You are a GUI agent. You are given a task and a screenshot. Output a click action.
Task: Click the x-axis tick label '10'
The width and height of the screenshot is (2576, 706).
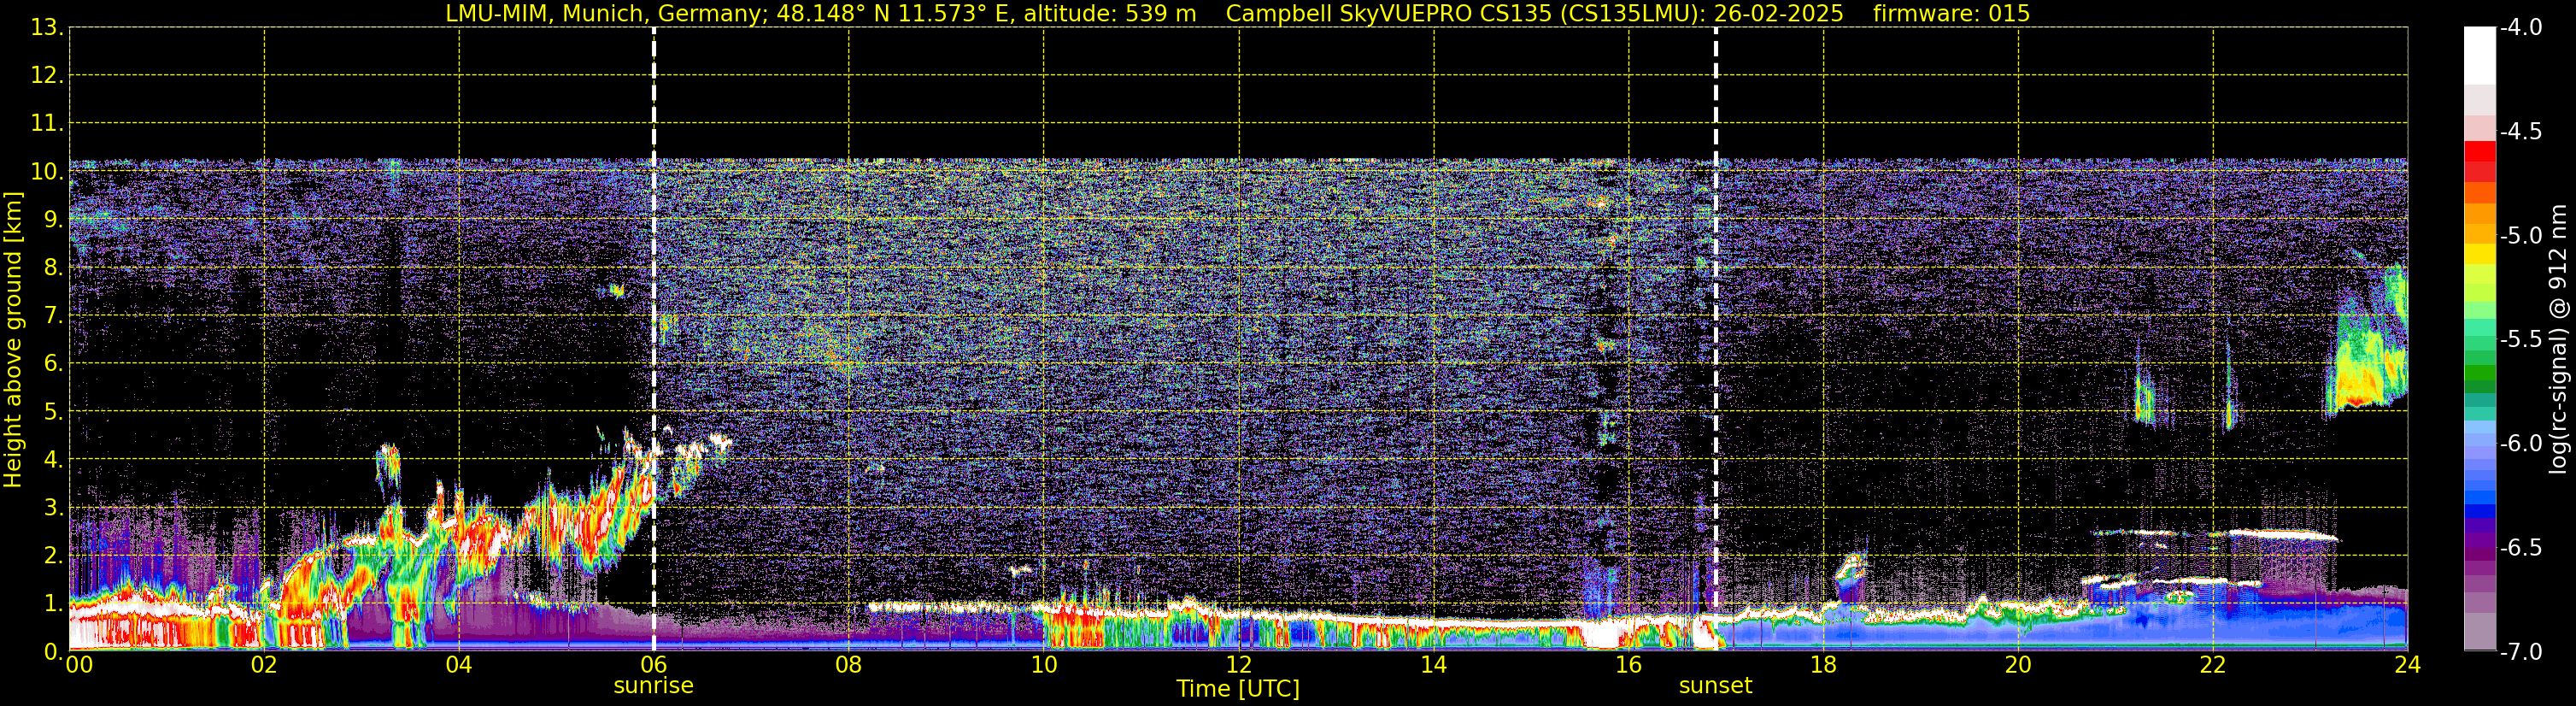point(1044,665)
